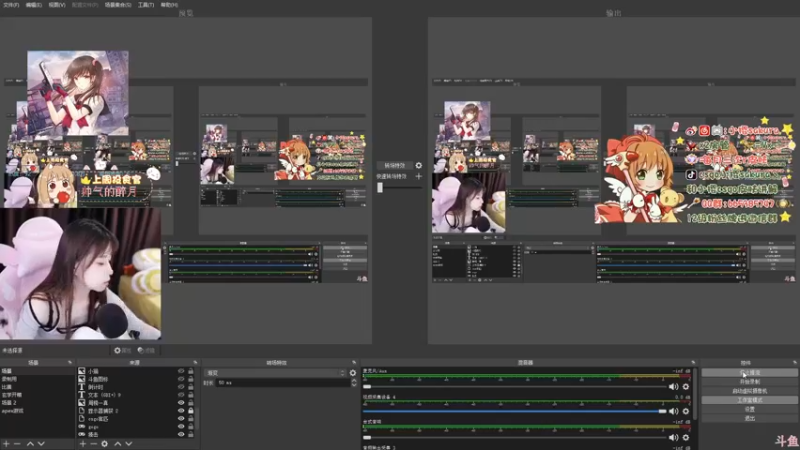Toggle visibility of the first source row
Screen dimensions: 800x450
pyautogui.click(x=181, y=371)
